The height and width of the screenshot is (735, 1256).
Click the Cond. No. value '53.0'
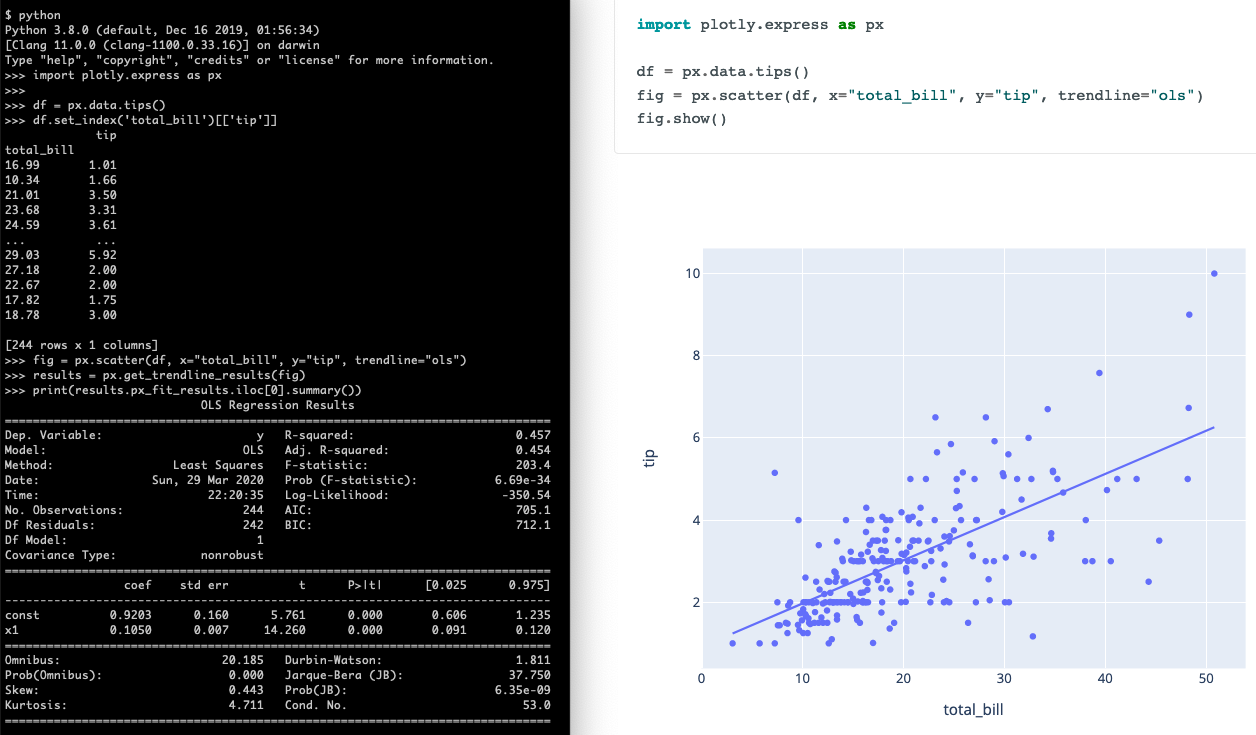pos(536,705)
